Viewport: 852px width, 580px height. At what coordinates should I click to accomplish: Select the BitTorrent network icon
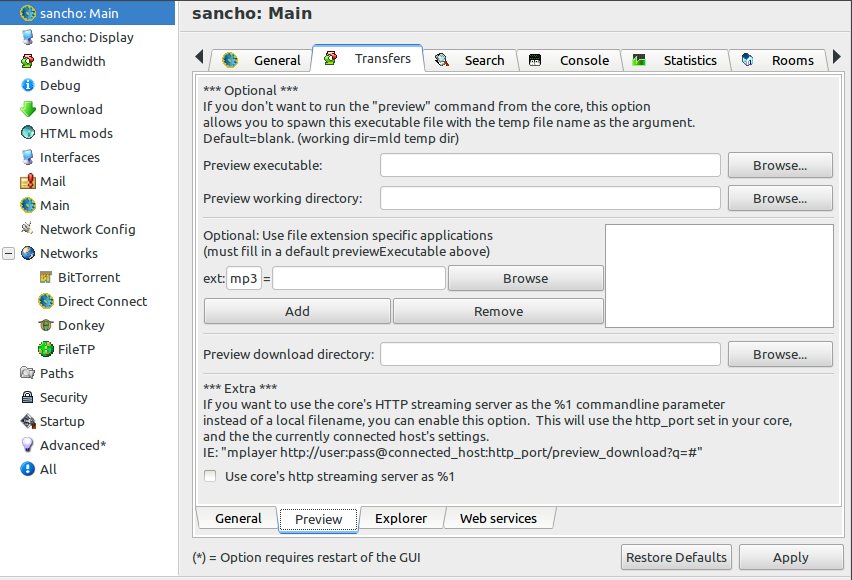click(x=46, y=277)
